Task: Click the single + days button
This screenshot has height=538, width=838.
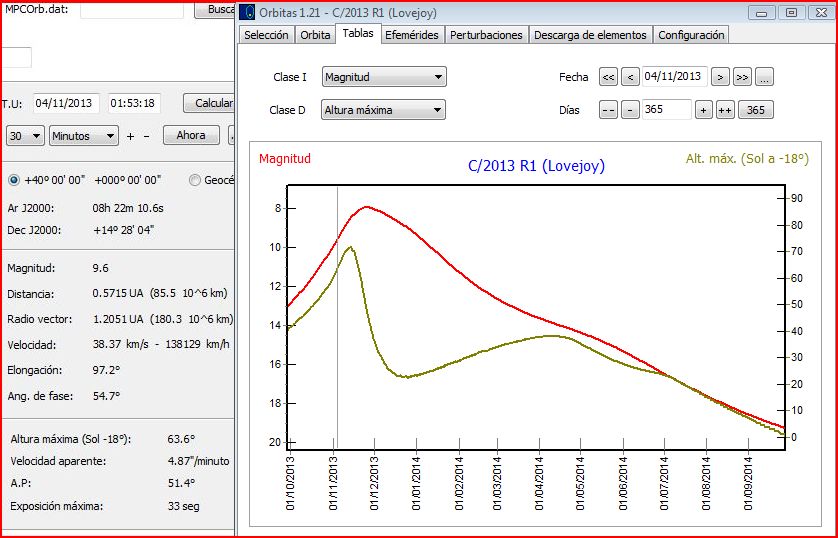Action: [703, 110]
